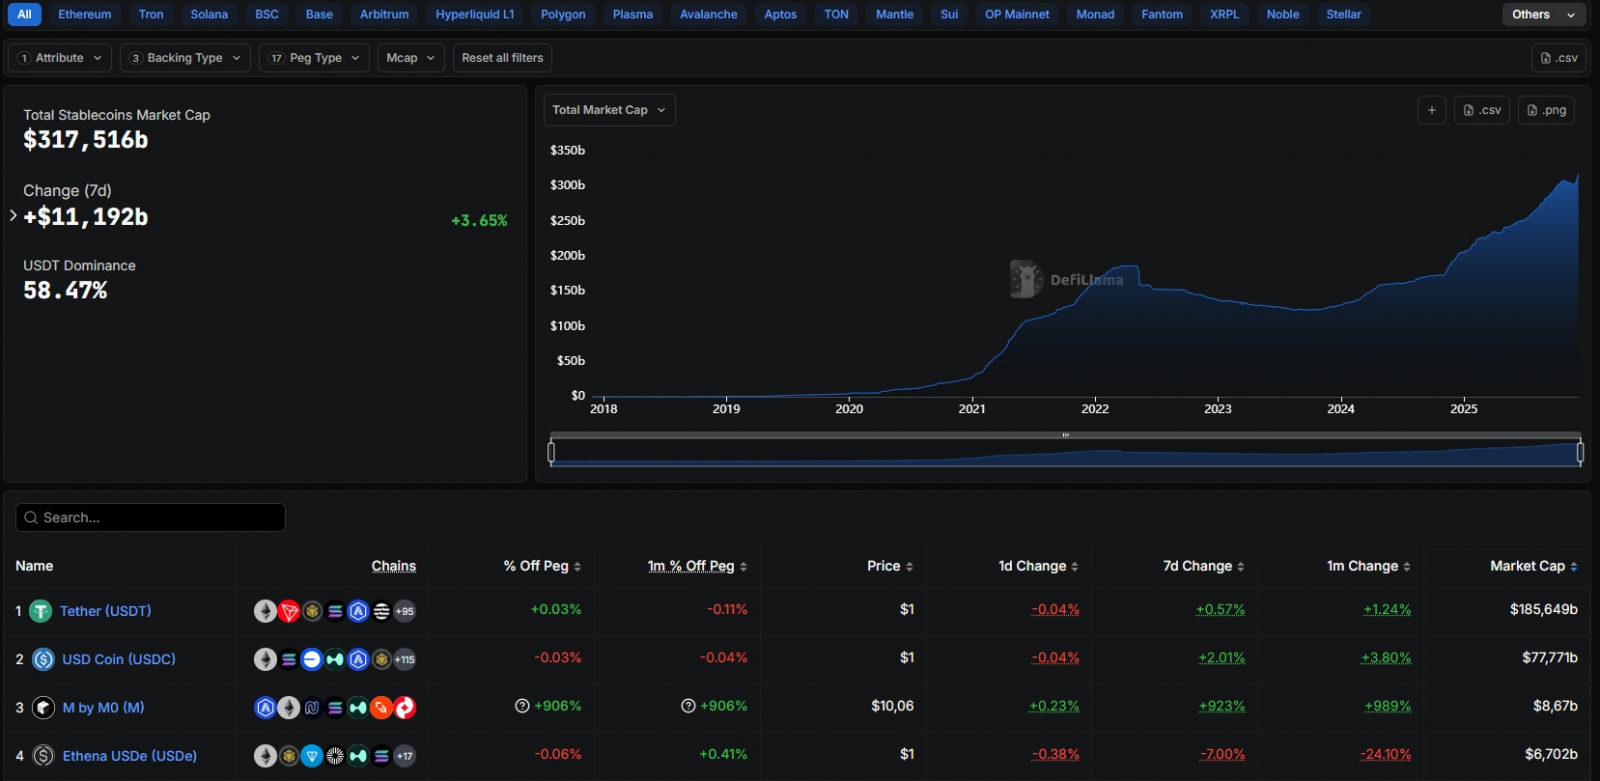Sort table by 7d Change column

(1204, 566)
